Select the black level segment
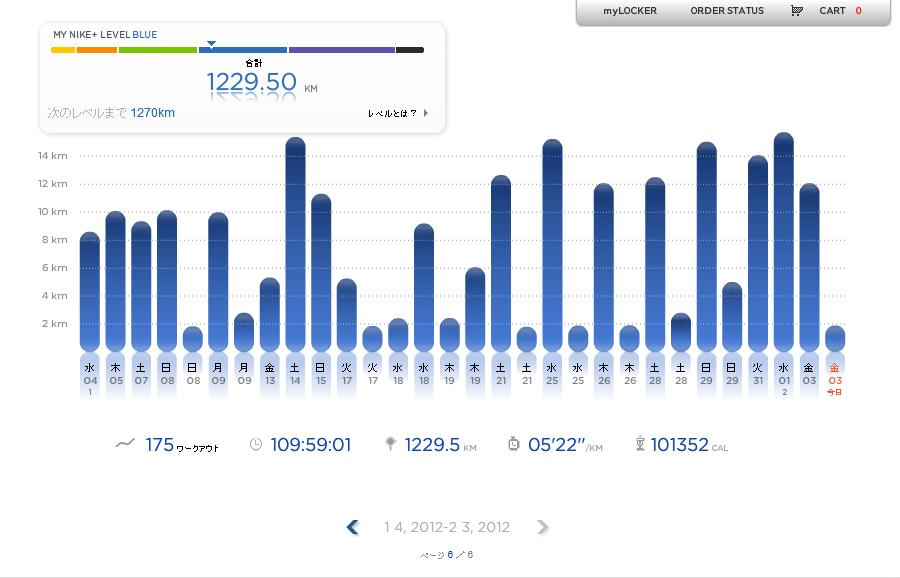 pyautogui.click(x=410, y=50)
